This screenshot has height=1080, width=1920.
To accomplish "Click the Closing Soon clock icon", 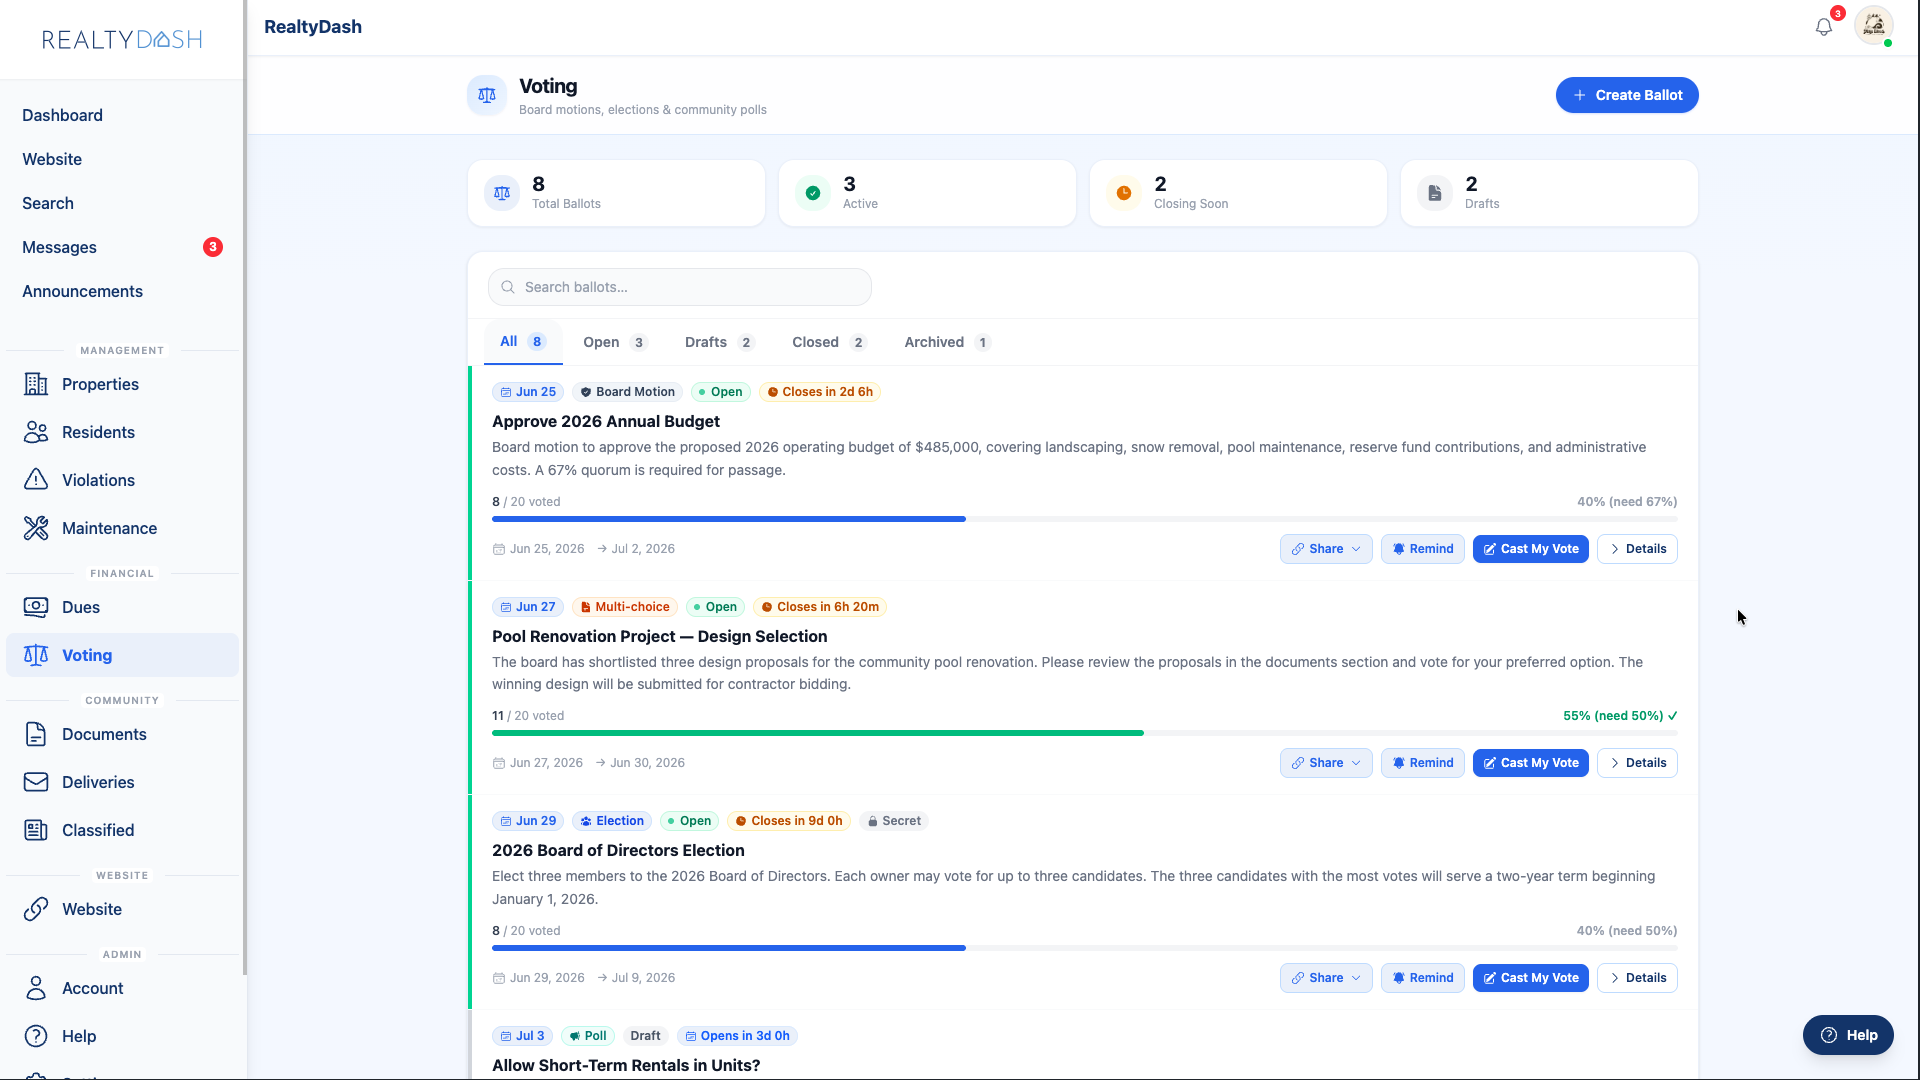I will [x=1124, y=193].
